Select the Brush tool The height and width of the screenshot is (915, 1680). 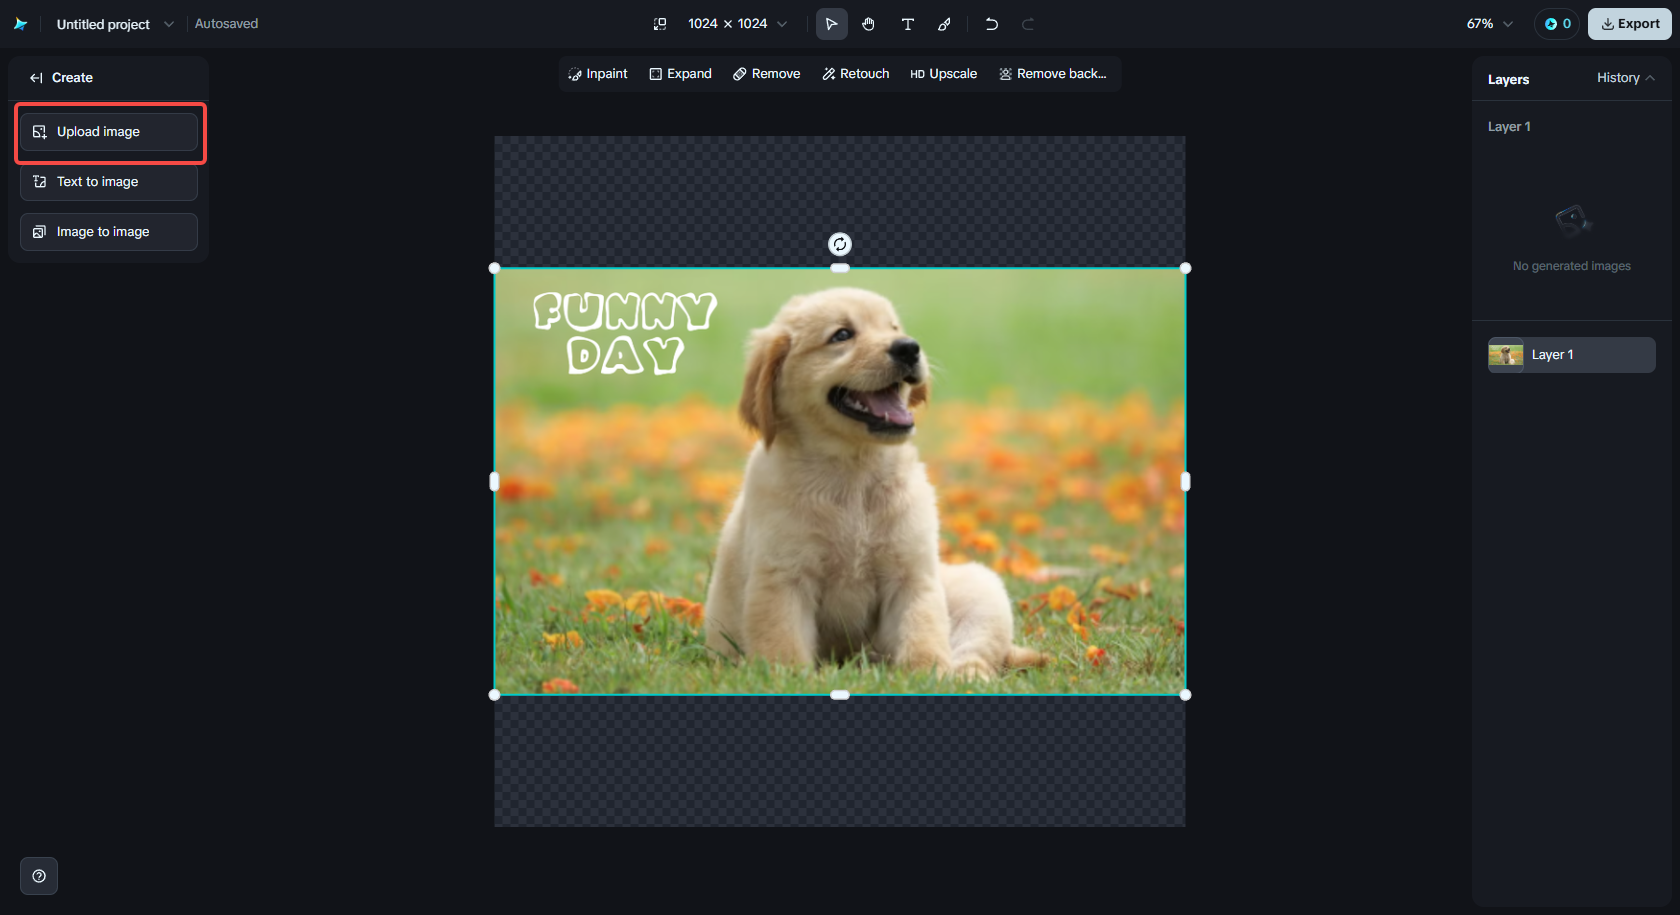tap(944, 24)
